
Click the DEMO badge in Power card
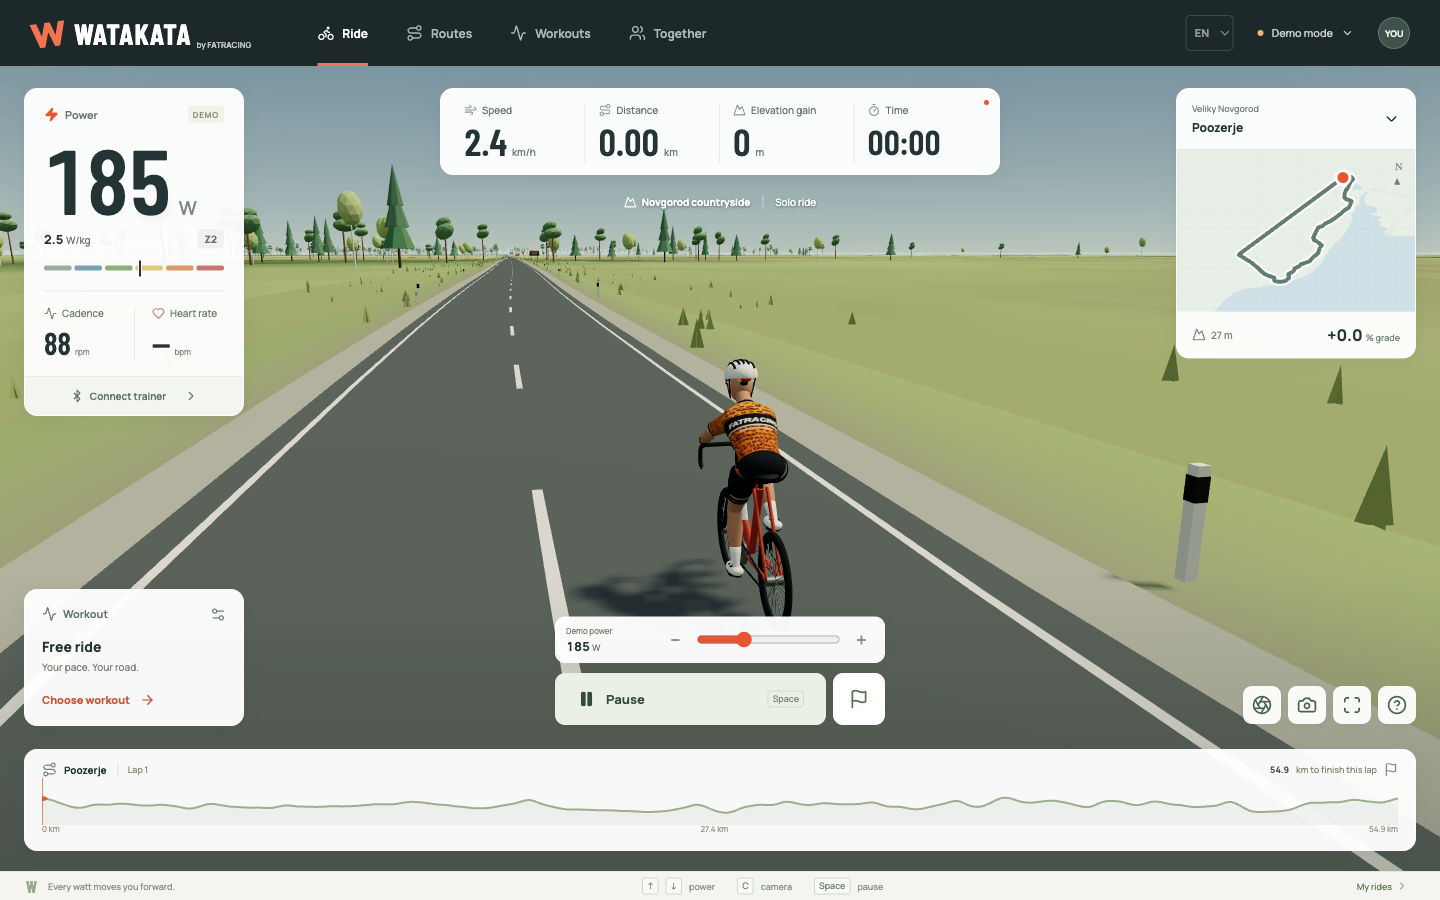tap(205, 115)
